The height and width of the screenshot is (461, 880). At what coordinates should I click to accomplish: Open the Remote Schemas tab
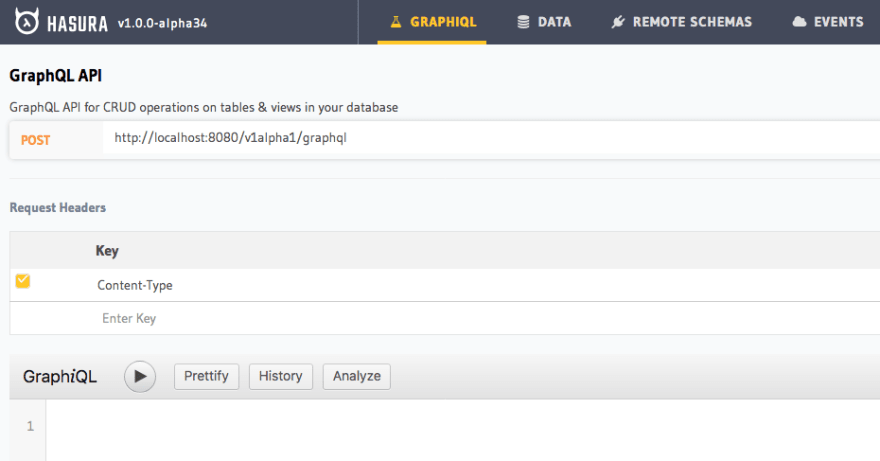681,22
